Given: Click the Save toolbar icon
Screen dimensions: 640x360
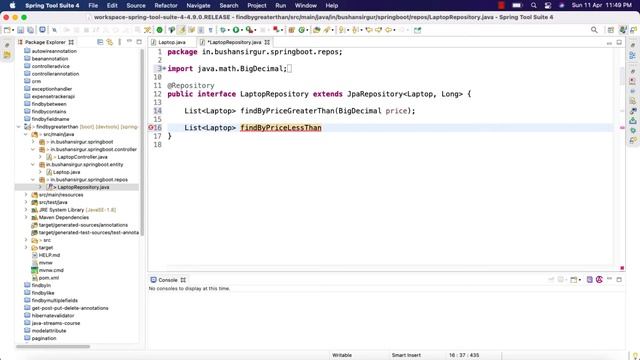Looking at the screenshot, I should tap(20, 30).
